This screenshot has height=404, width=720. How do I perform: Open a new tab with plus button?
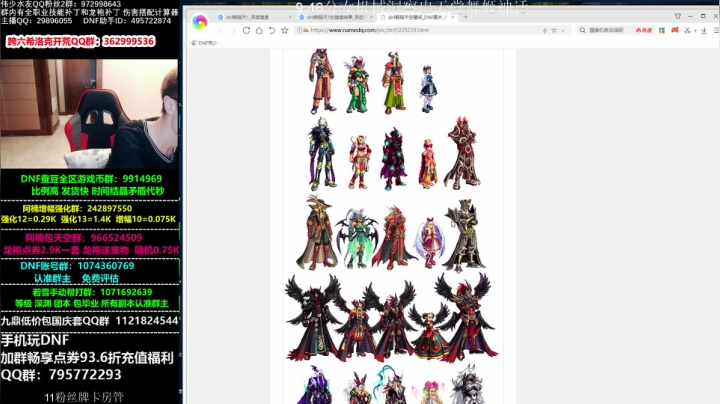pyautogui.click(x=466, y=17)
